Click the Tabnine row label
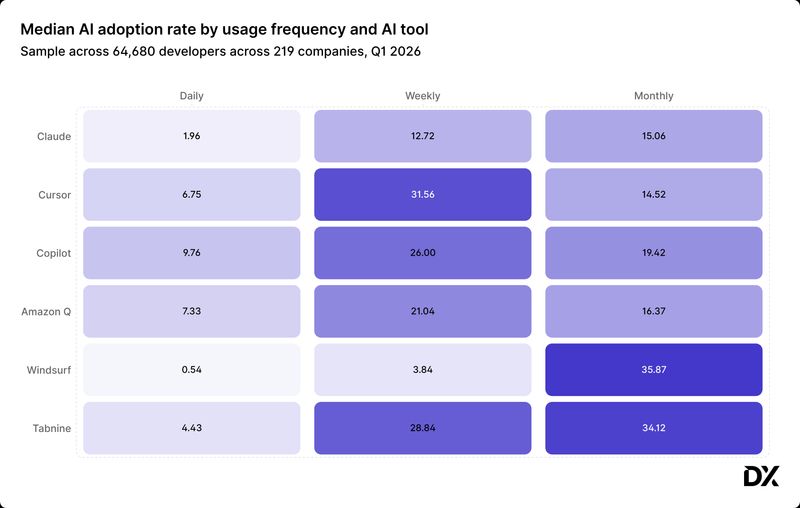The width and height of the screenshot is (800, 508). tap(51, 429)
